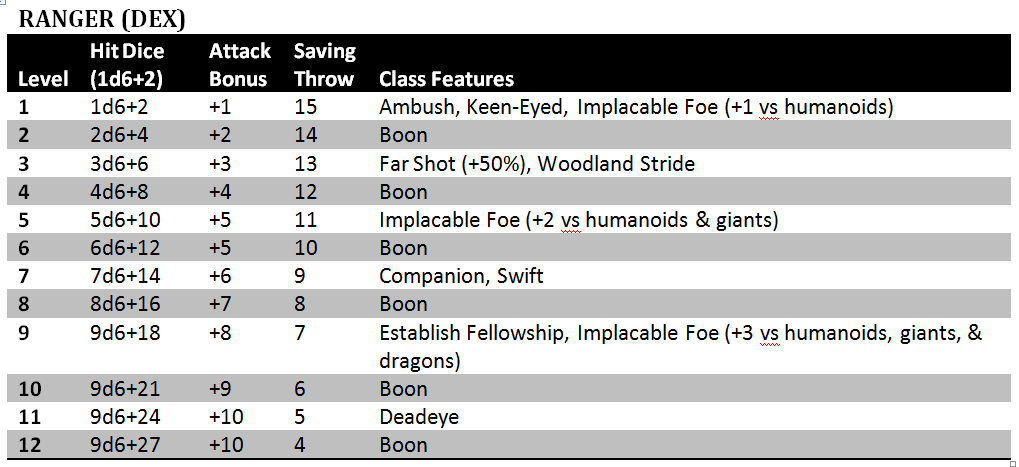Click the underlined 'vs' in level 5 row
This screenshot has width=1019, height=467.
(571, 220)
